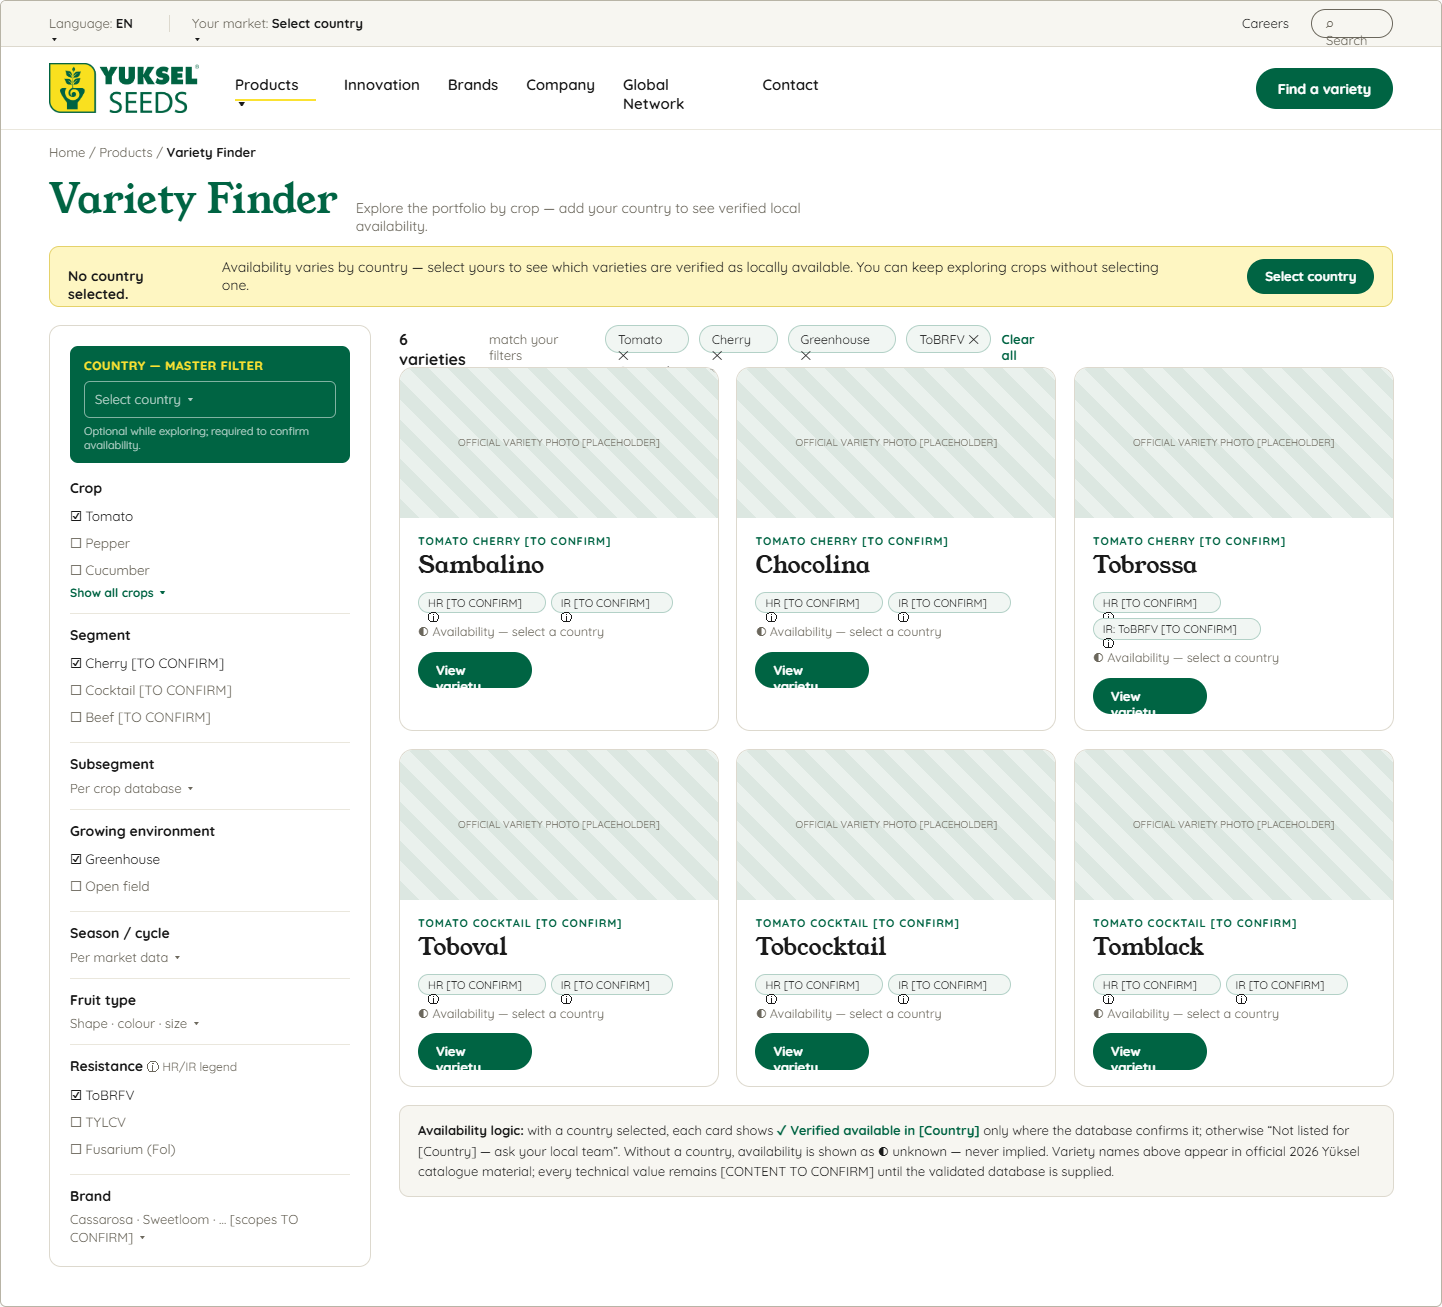
Task: Click the availability unknown icon on Tobrossa card
Action: pyautogui.click(x=1098, y=658)
